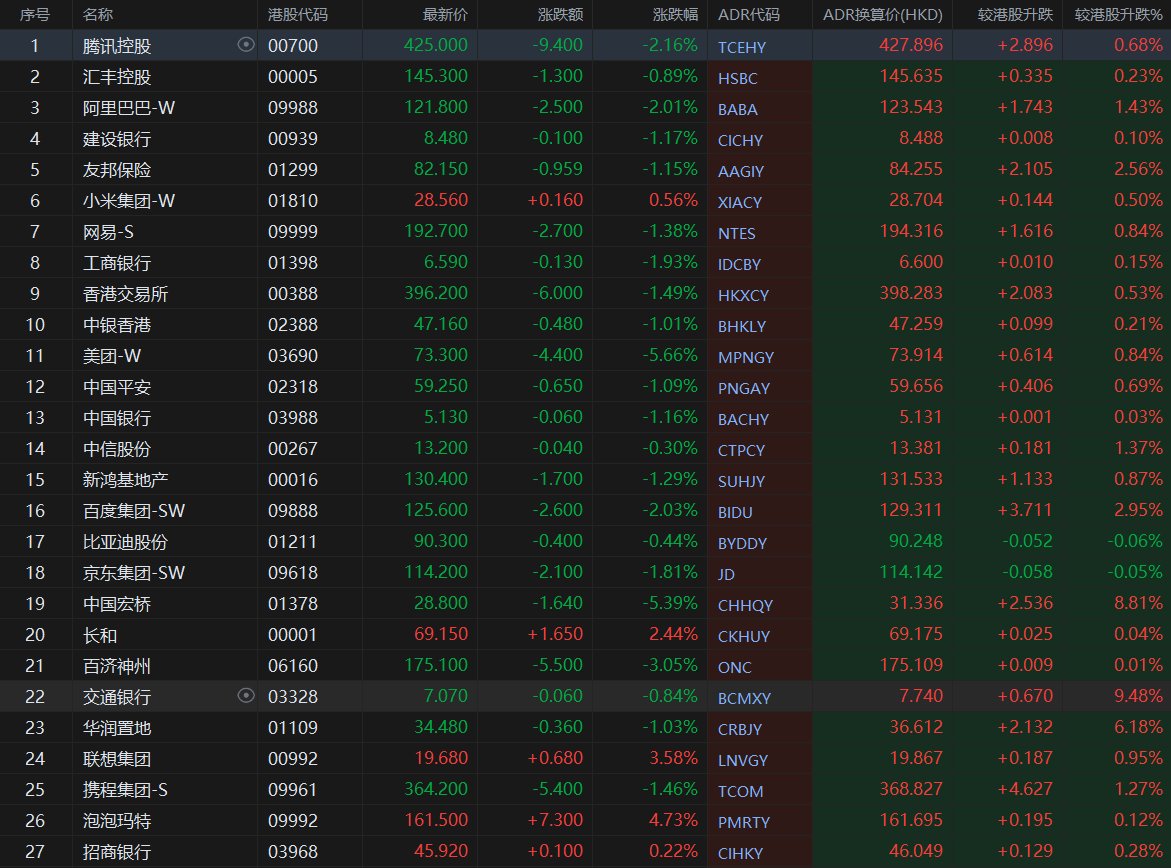Click the circle icon next to 腾讯控股
This screenshot has height=868, width=1171.
tap(246, 45)
